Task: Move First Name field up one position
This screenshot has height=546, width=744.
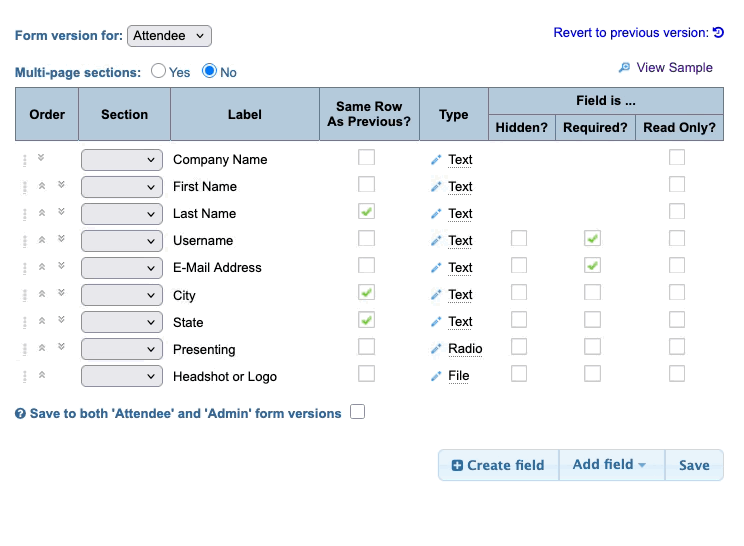Action: click(42, 186)
